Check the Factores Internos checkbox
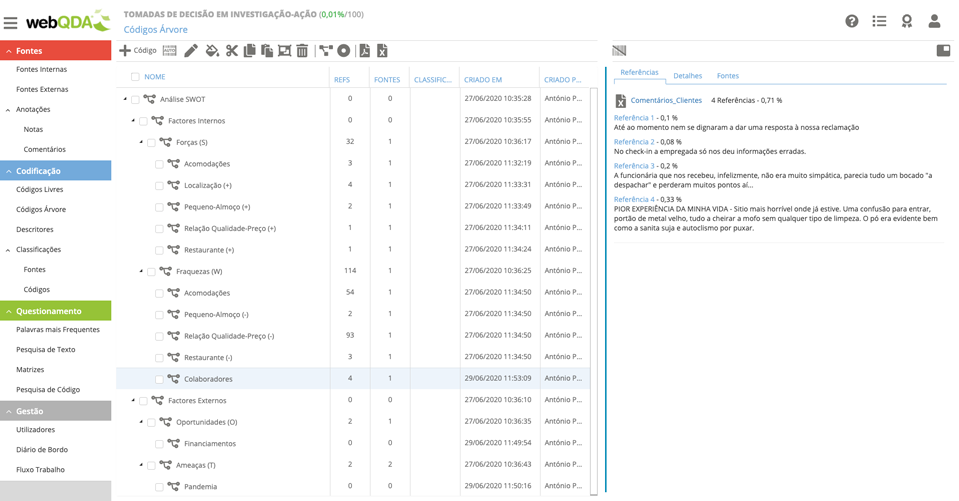The width and height of the screenshot is (959, 501). 143,121
